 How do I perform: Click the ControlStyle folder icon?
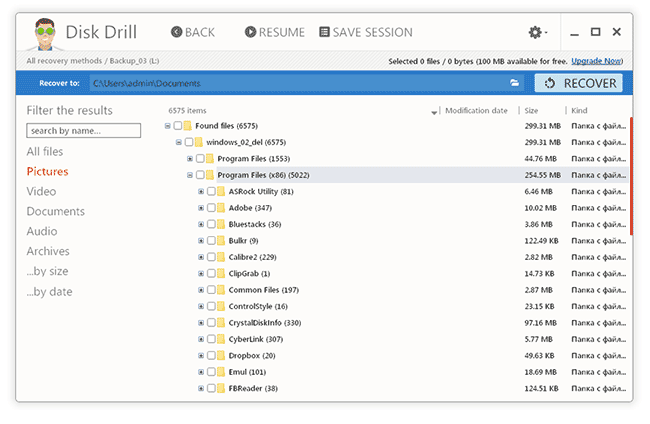pos(221,306)
